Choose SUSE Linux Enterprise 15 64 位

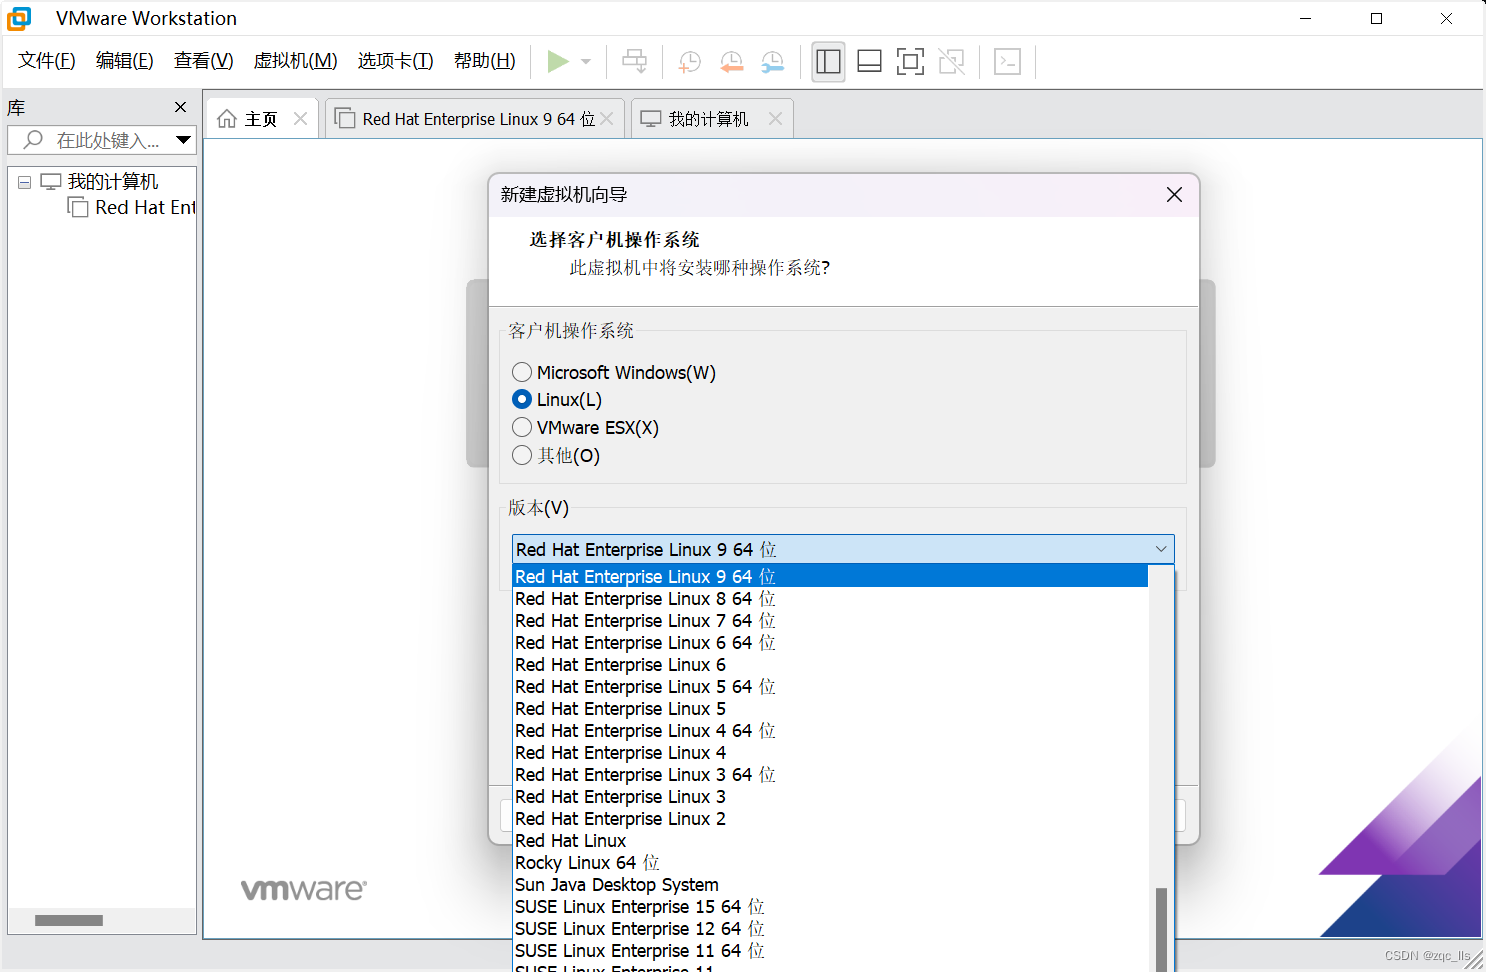[830, 907]
